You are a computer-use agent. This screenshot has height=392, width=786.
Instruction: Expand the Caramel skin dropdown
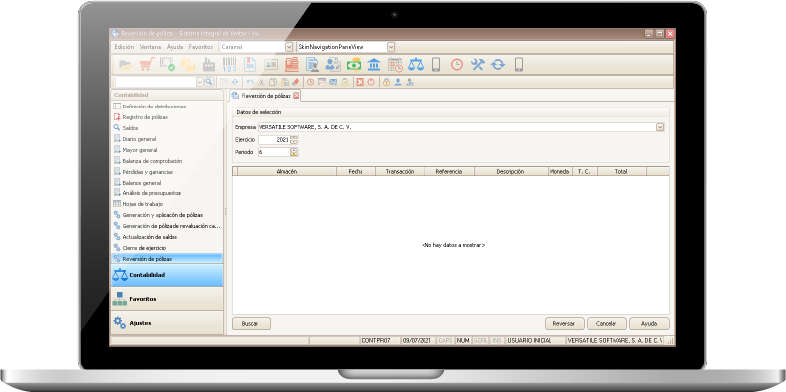click(289, 47)
